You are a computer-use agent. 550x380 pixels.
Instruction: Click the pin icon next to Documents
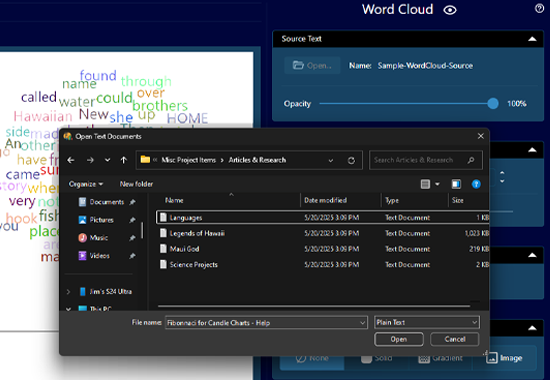pyautogui.click(x=132, y=202)
